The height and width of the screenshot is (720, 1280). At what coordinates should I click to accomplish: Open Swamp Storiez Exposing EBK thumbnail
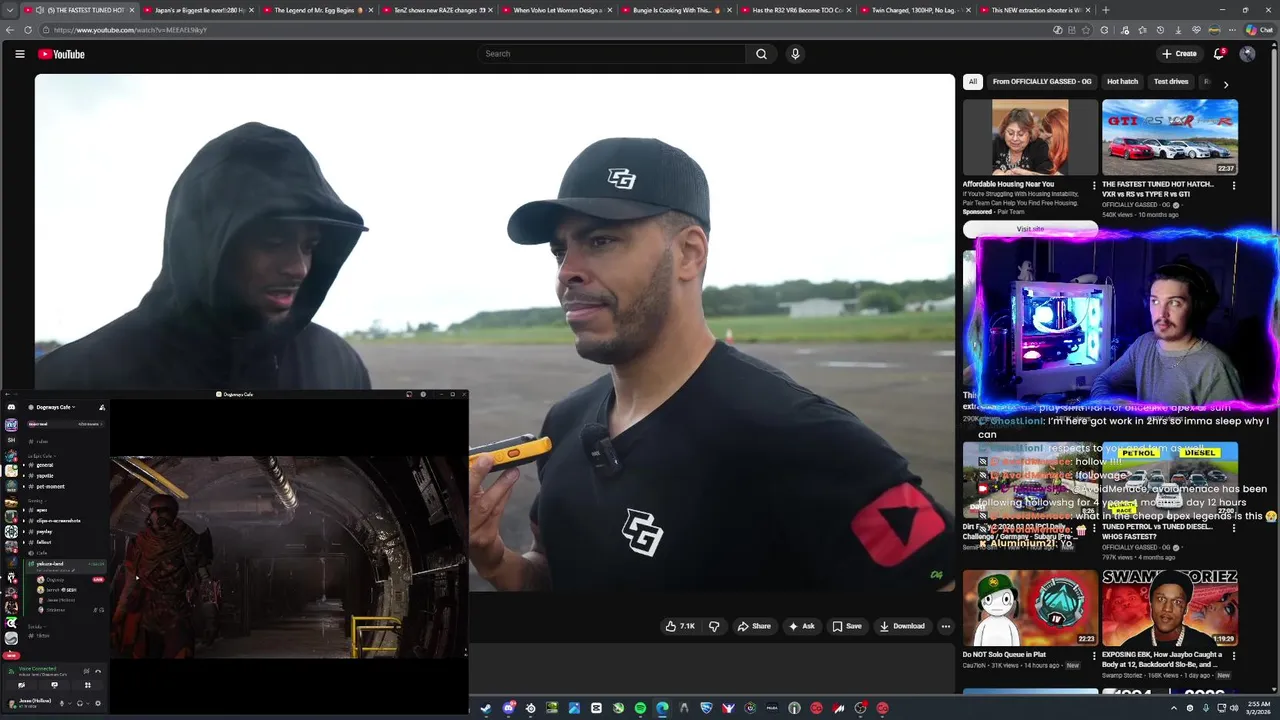(1169, 608)
